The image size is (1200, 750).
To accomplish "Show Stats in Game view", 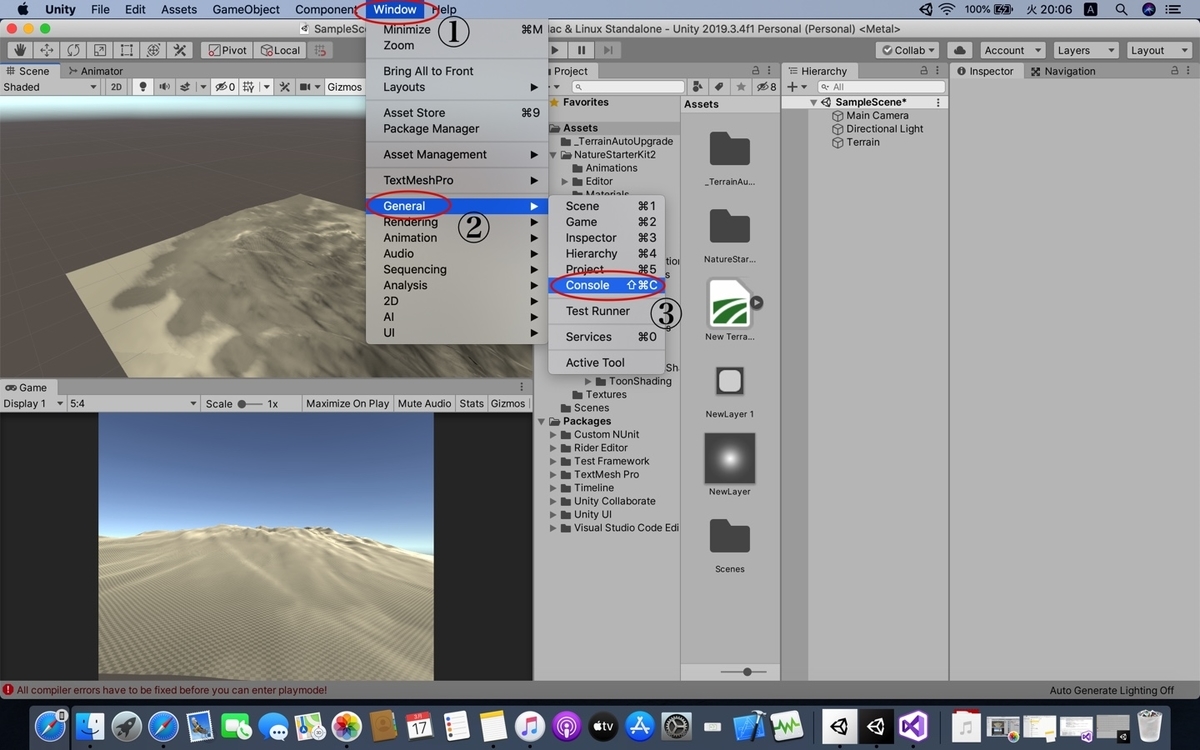I will pyautogui.click(x=471, y=403).
